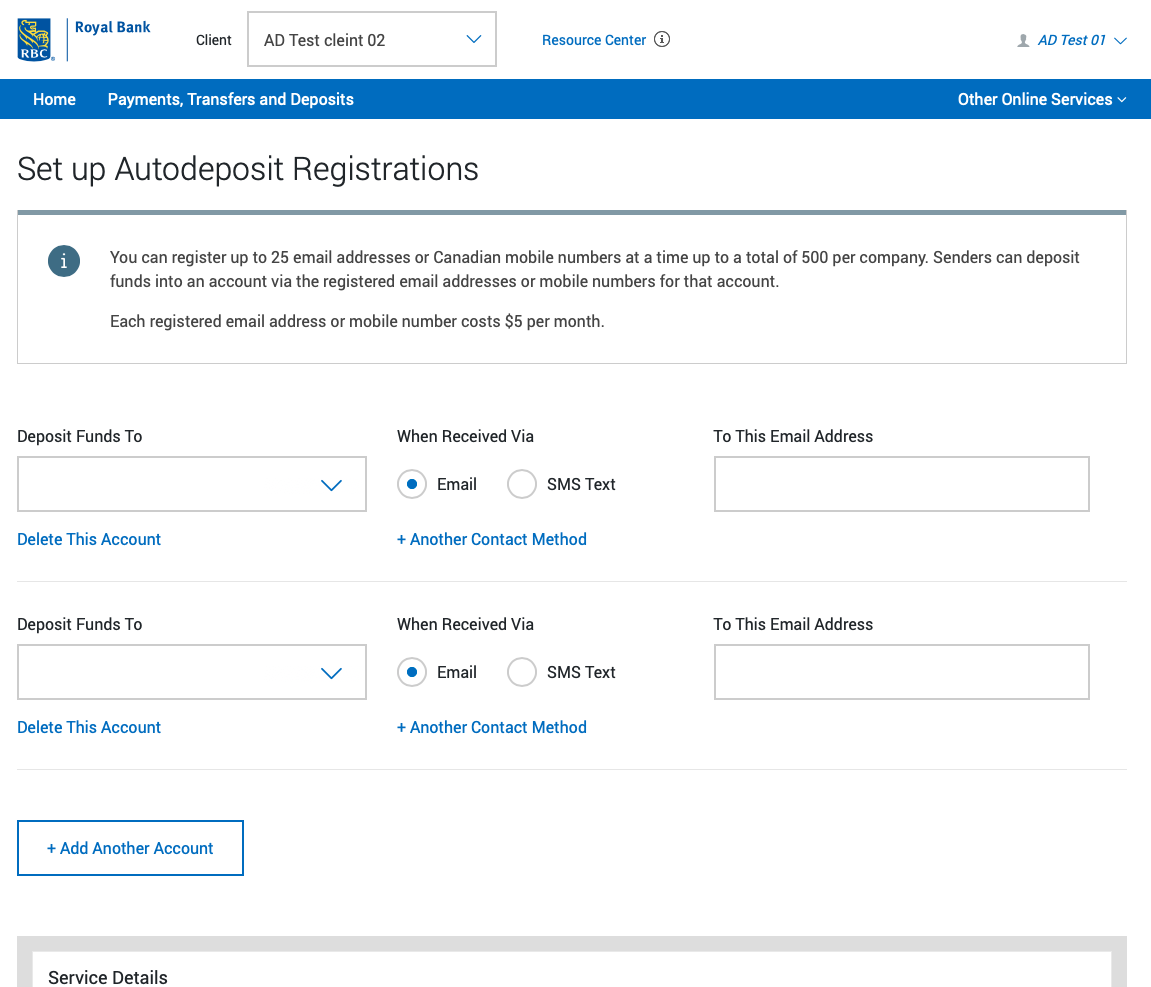
Task: Select Email radio in first account row
Action: point(412,484)
